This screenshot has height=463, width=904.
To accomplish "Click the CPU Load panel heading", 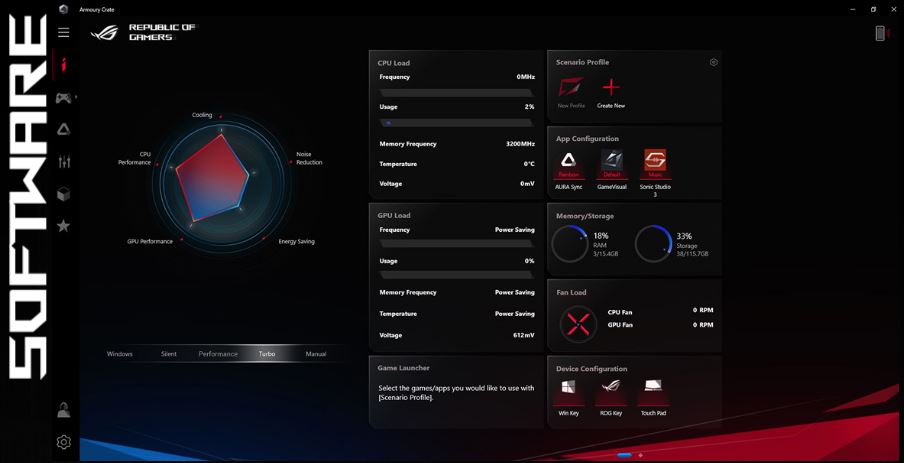I will pos(394,63).
